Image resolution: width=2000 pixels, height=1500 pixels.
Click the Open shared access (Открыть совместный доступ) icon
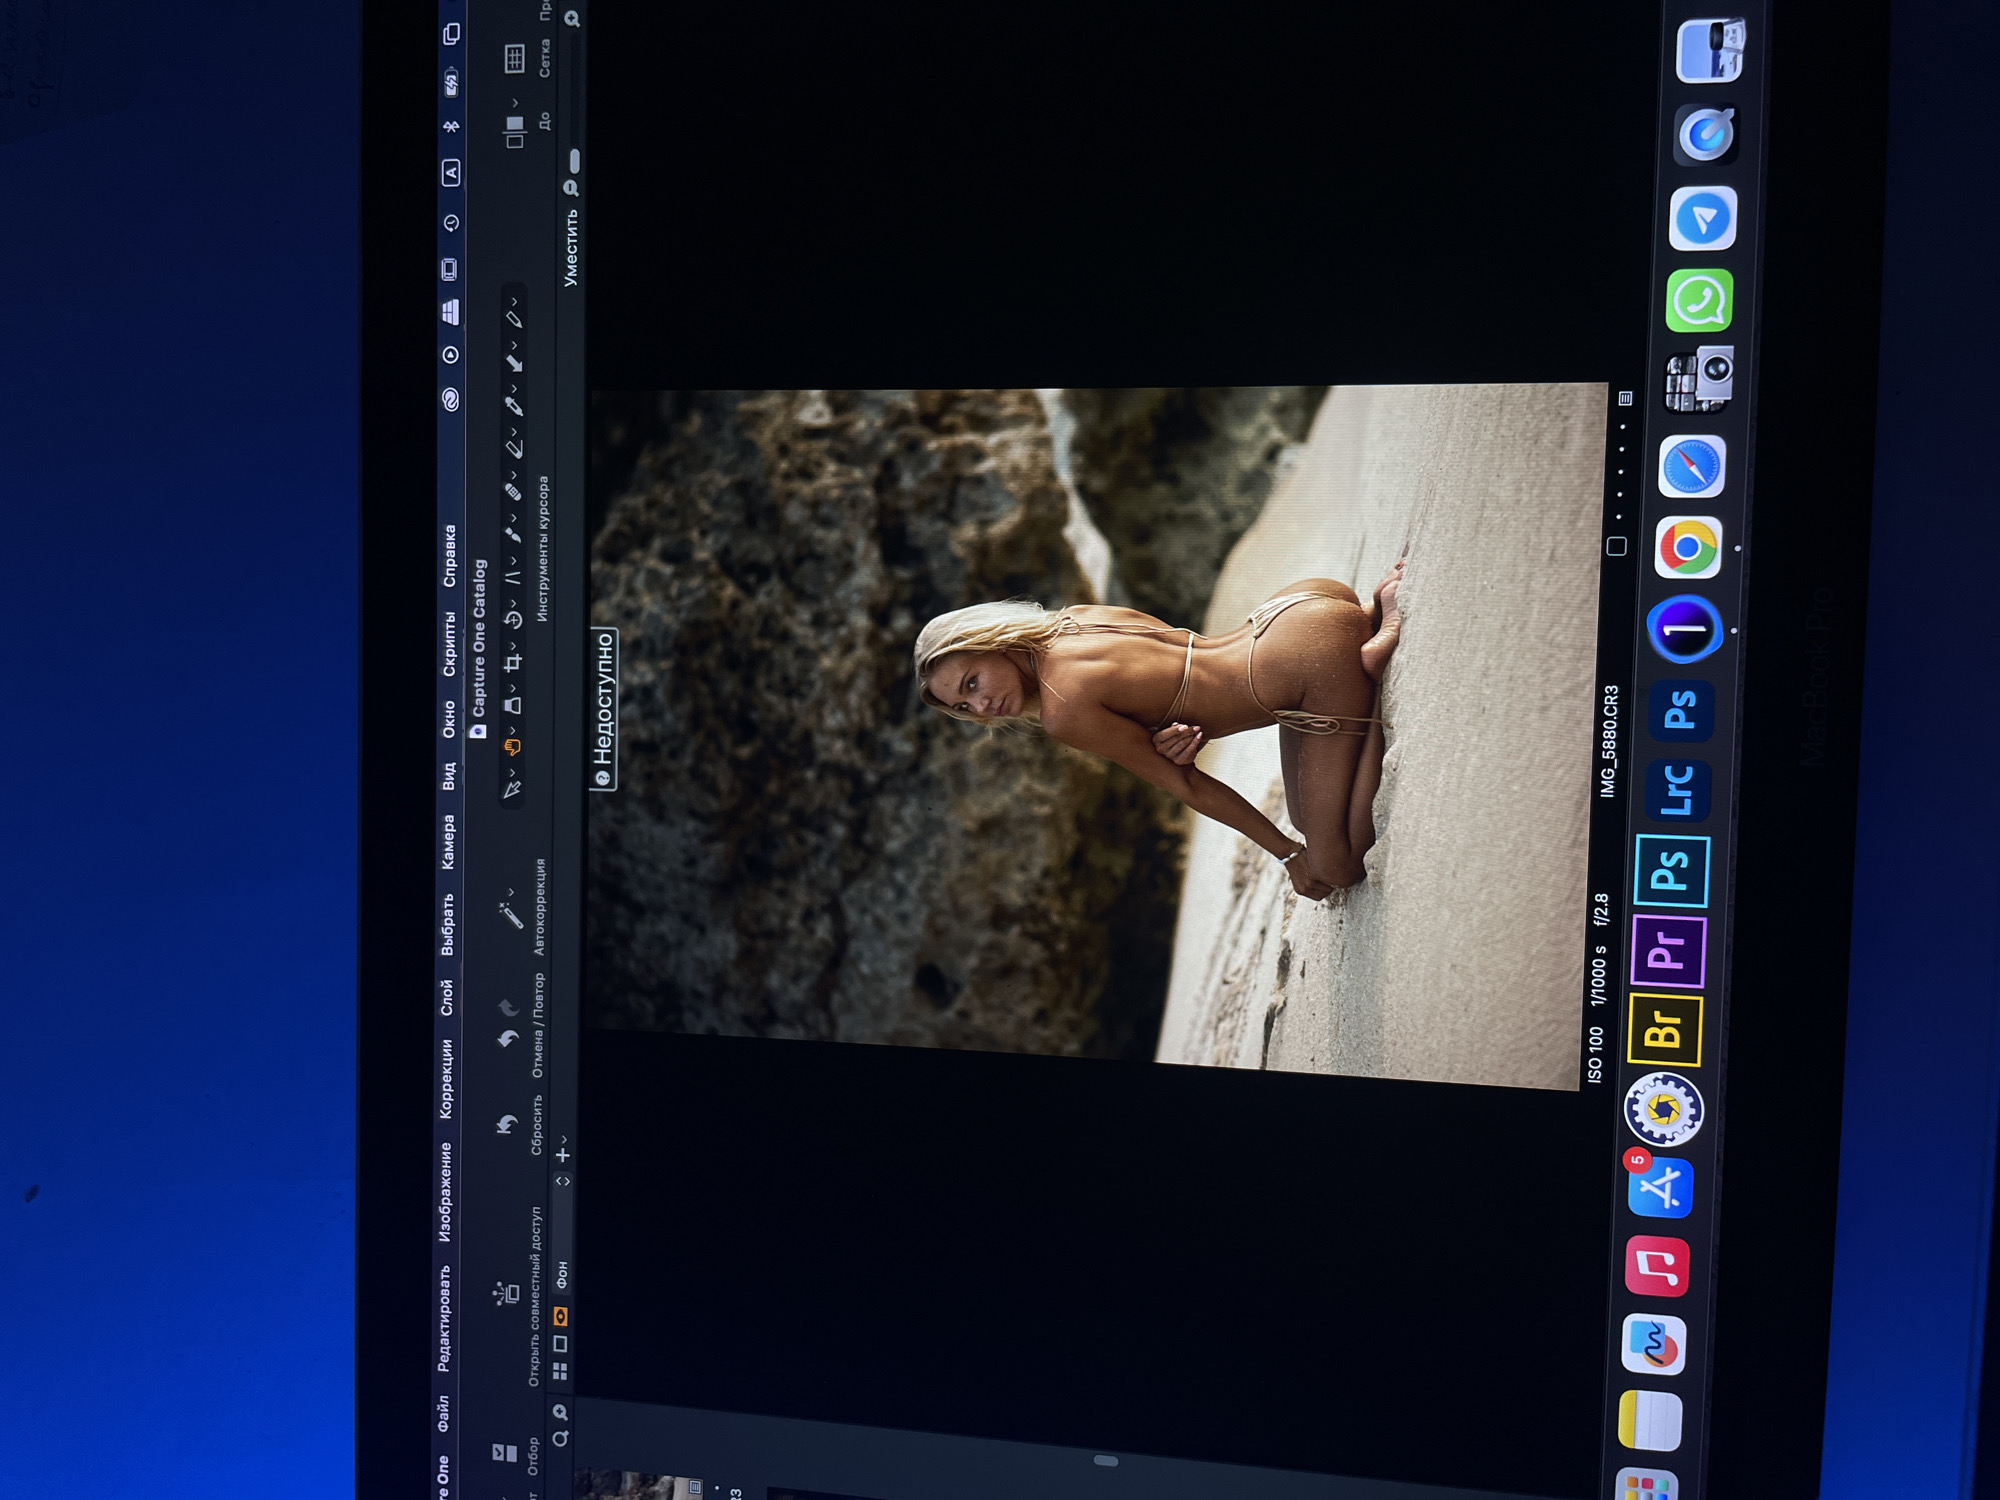506,1292
